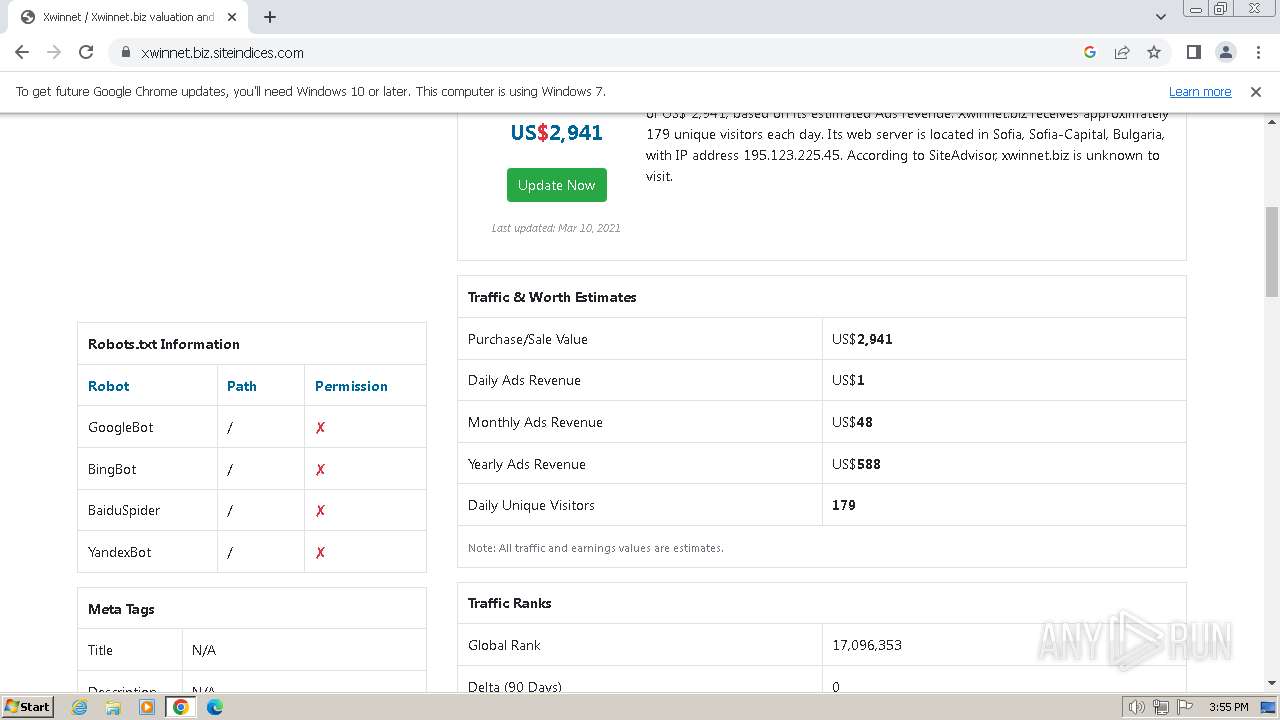Image resolution: width=1280 pixels, height=720 pixels.
Task: Sort by Path column header
Action: (242, 386)
